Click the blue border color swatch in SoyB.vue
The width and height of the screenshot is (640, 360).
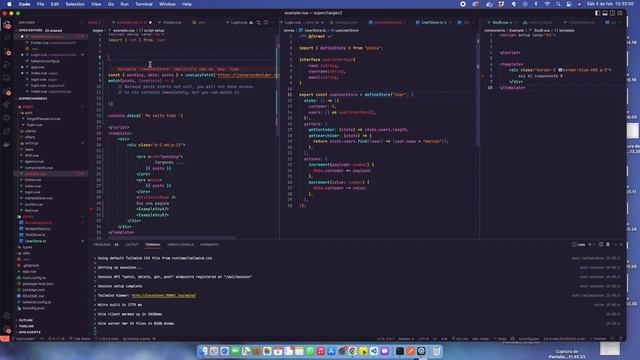click(560, 70)
